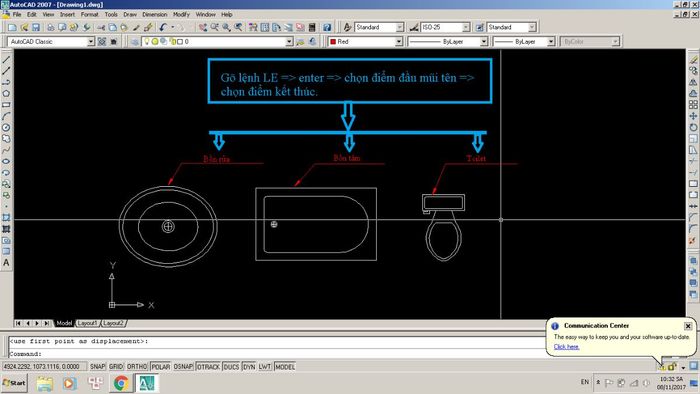Select the Explode modify tool
Screen dimensions: 700x394
point(693,241)
